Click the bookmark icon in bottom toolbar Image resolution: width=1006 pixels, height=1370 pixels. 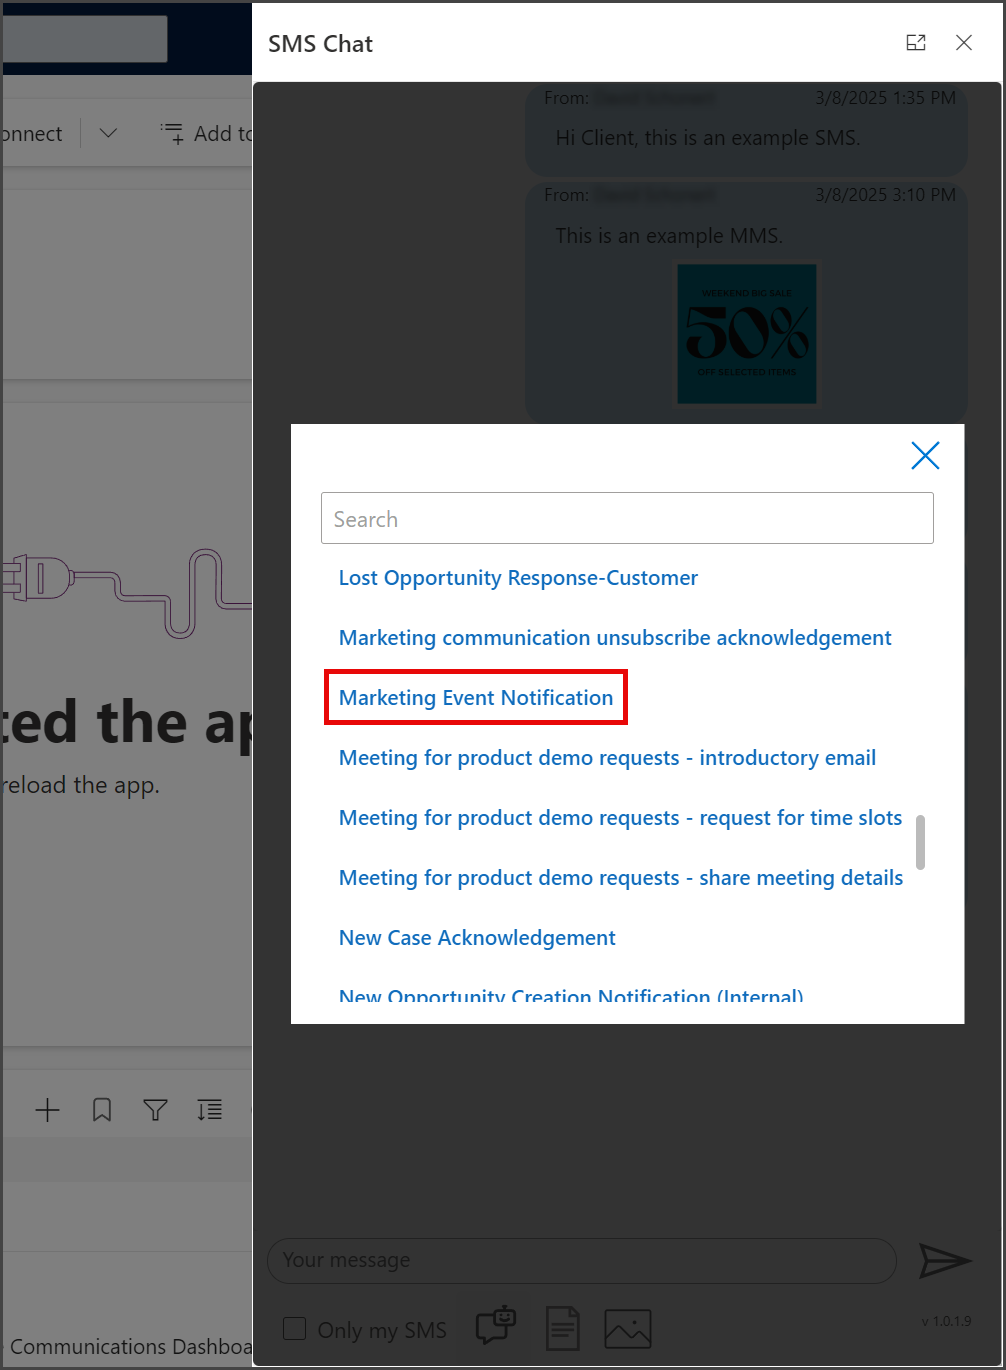tap(102, 1110)
